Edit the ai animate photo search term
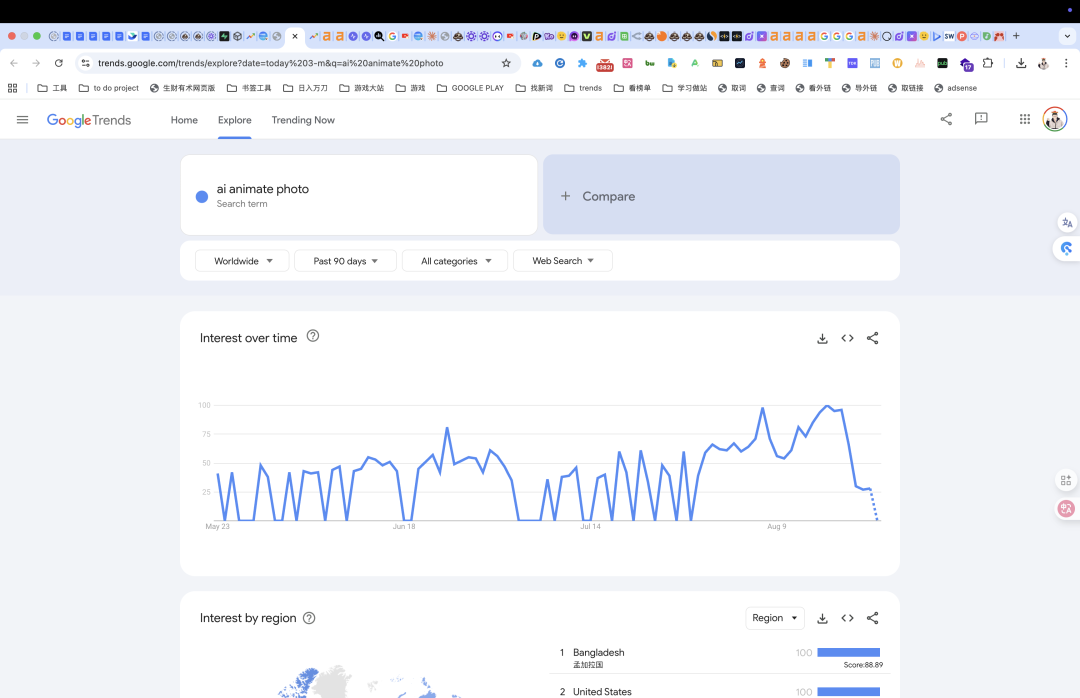1080x698 pixels. (x=359, y=195)
